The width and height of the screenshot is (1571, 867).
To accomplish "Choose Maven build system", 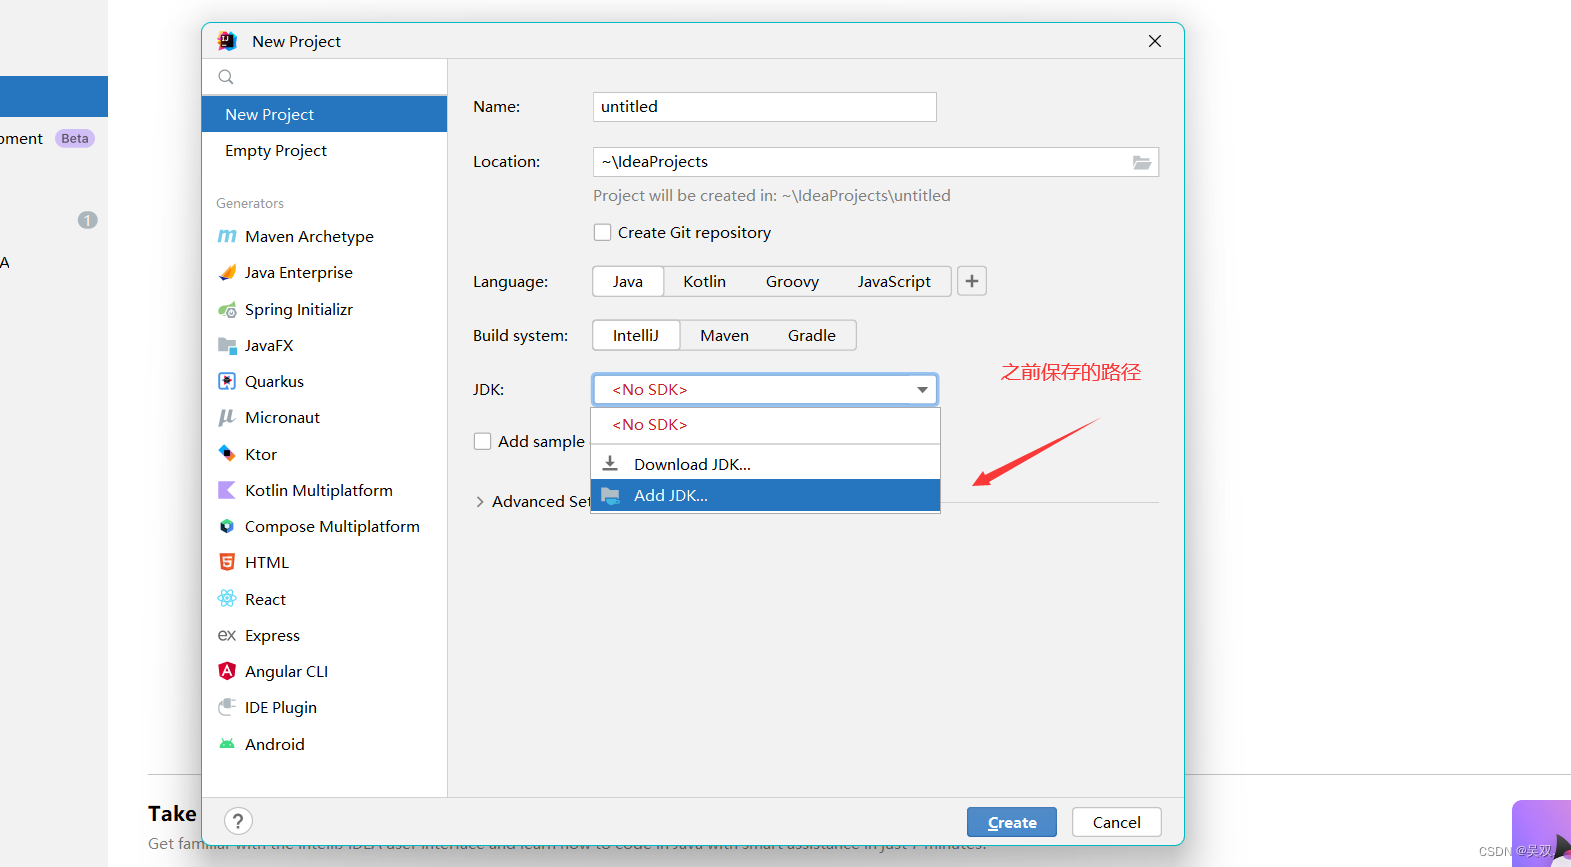I will click(x=725, y=335).
